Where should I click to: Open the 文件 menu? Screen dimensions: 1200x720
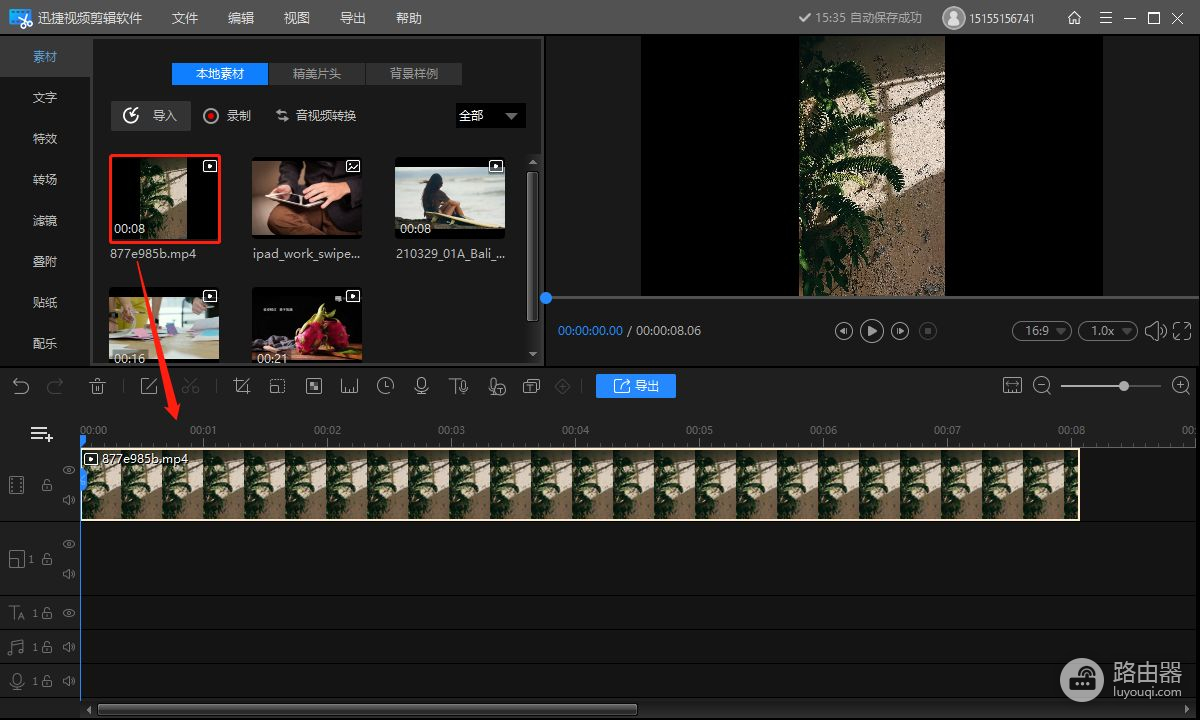point(185,18)
